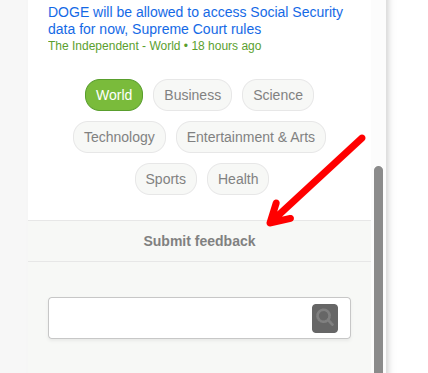Focus the search text field
The height and width of the screenshot is (373, 428).
[x=180, y=318]
